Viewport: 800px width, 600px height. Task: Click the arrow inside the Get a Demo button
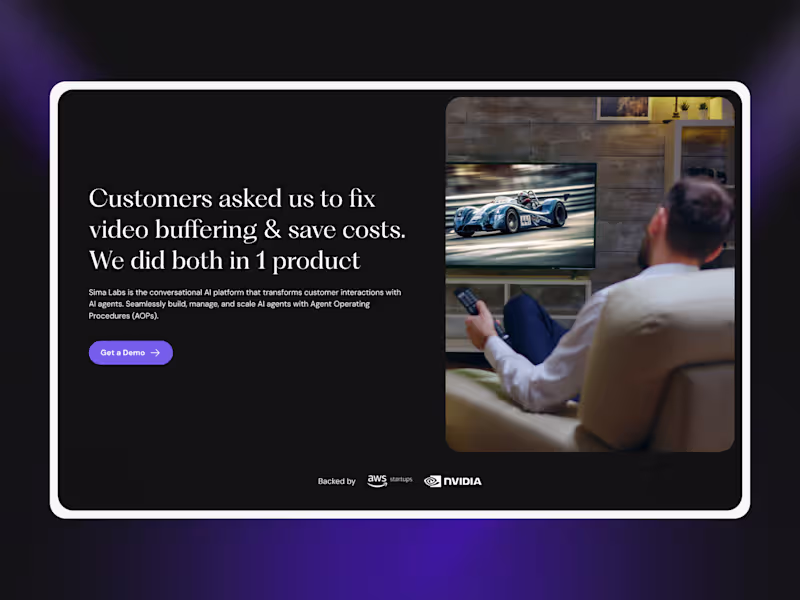click(156, 352)
